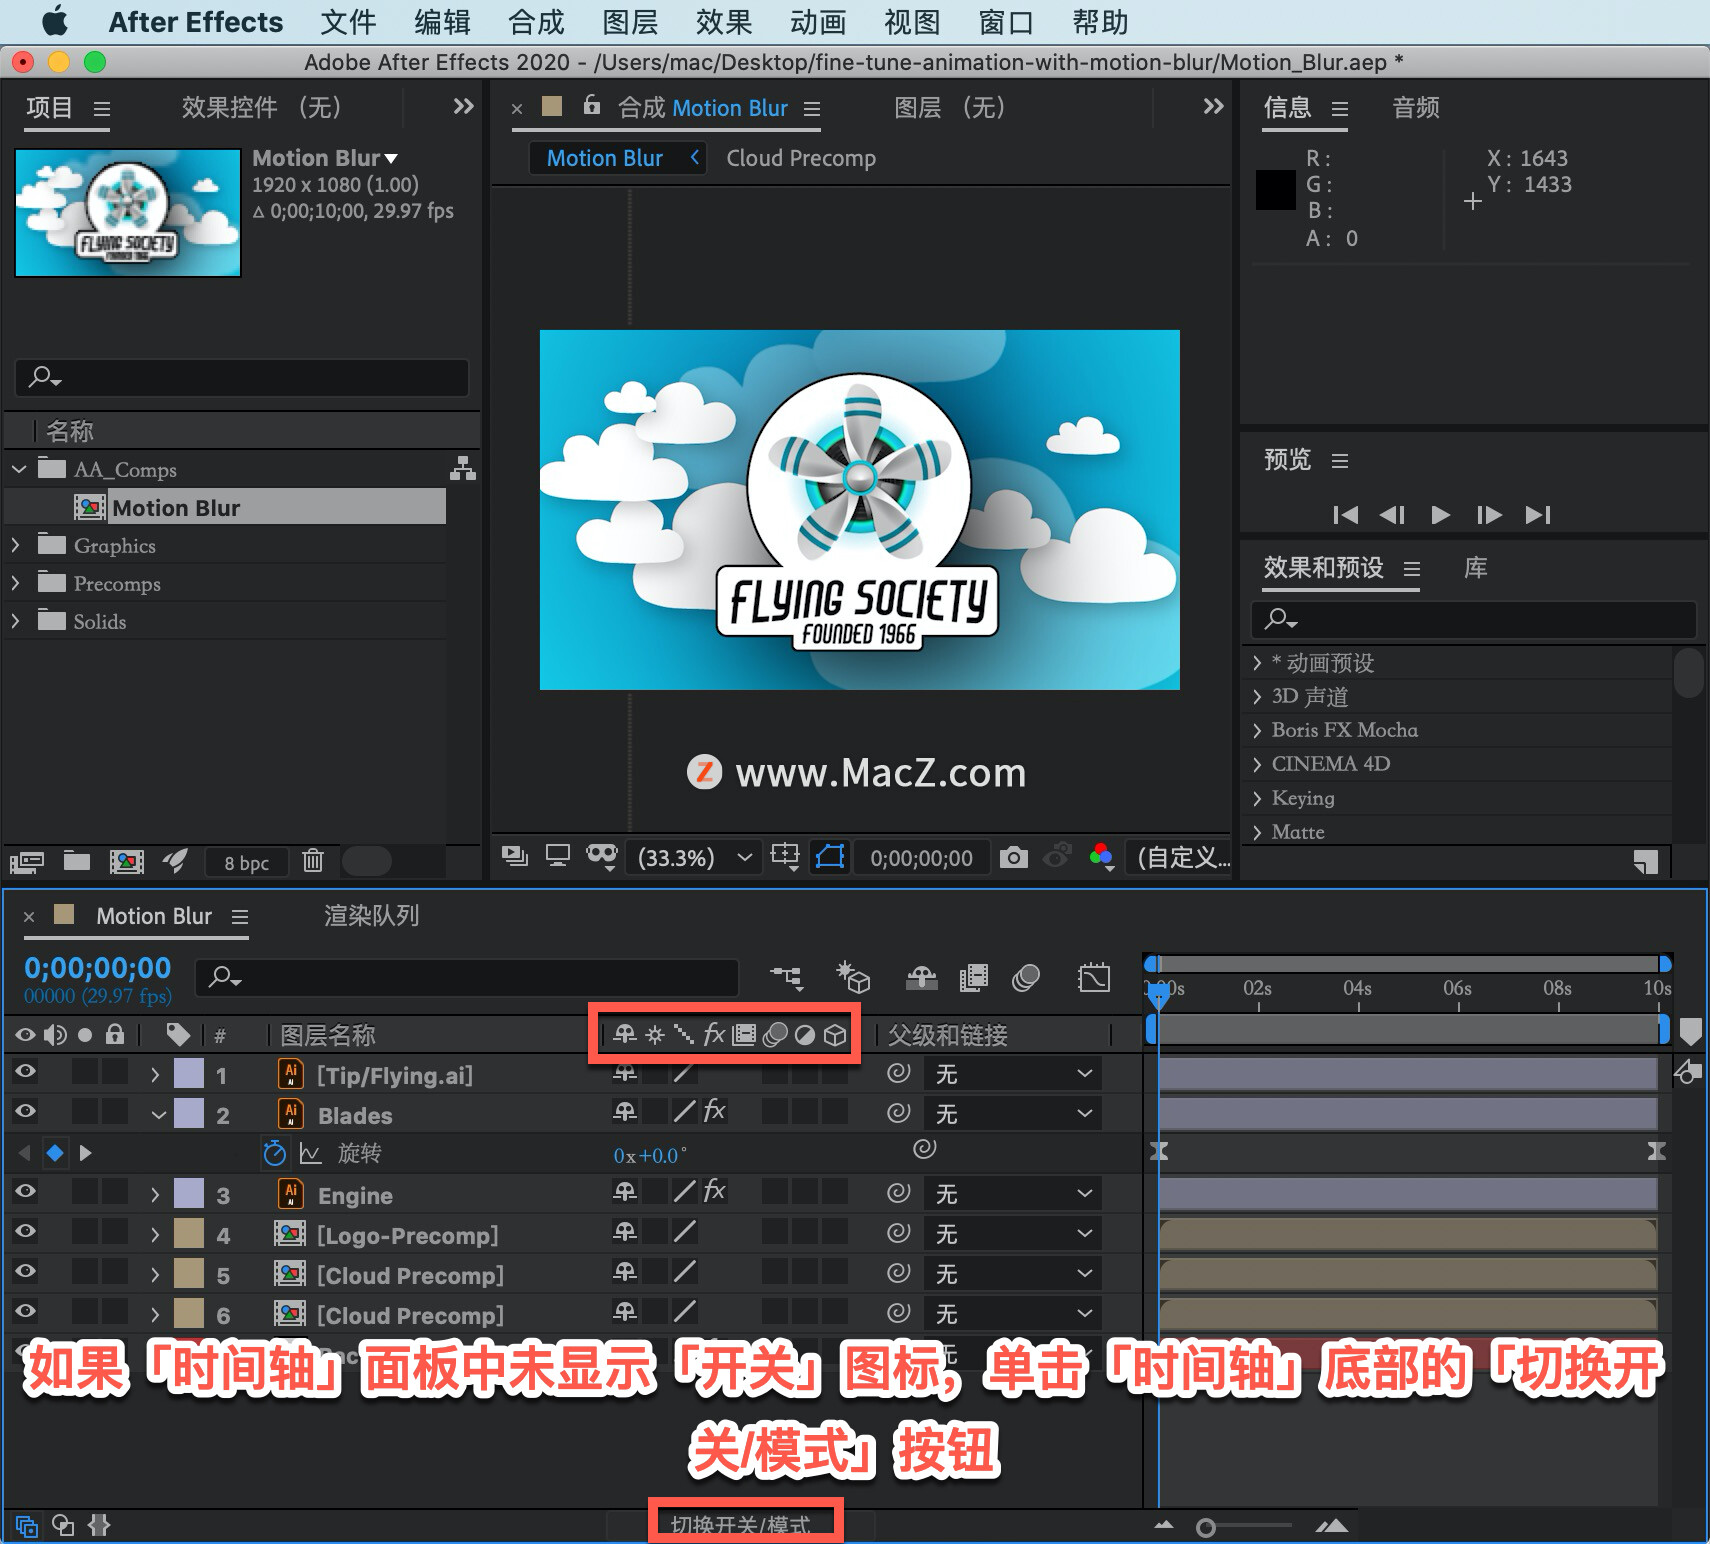Expand the Engine layer twirl arrow
This screenshot has width=1710, height=1544.
coord(155,1195)
